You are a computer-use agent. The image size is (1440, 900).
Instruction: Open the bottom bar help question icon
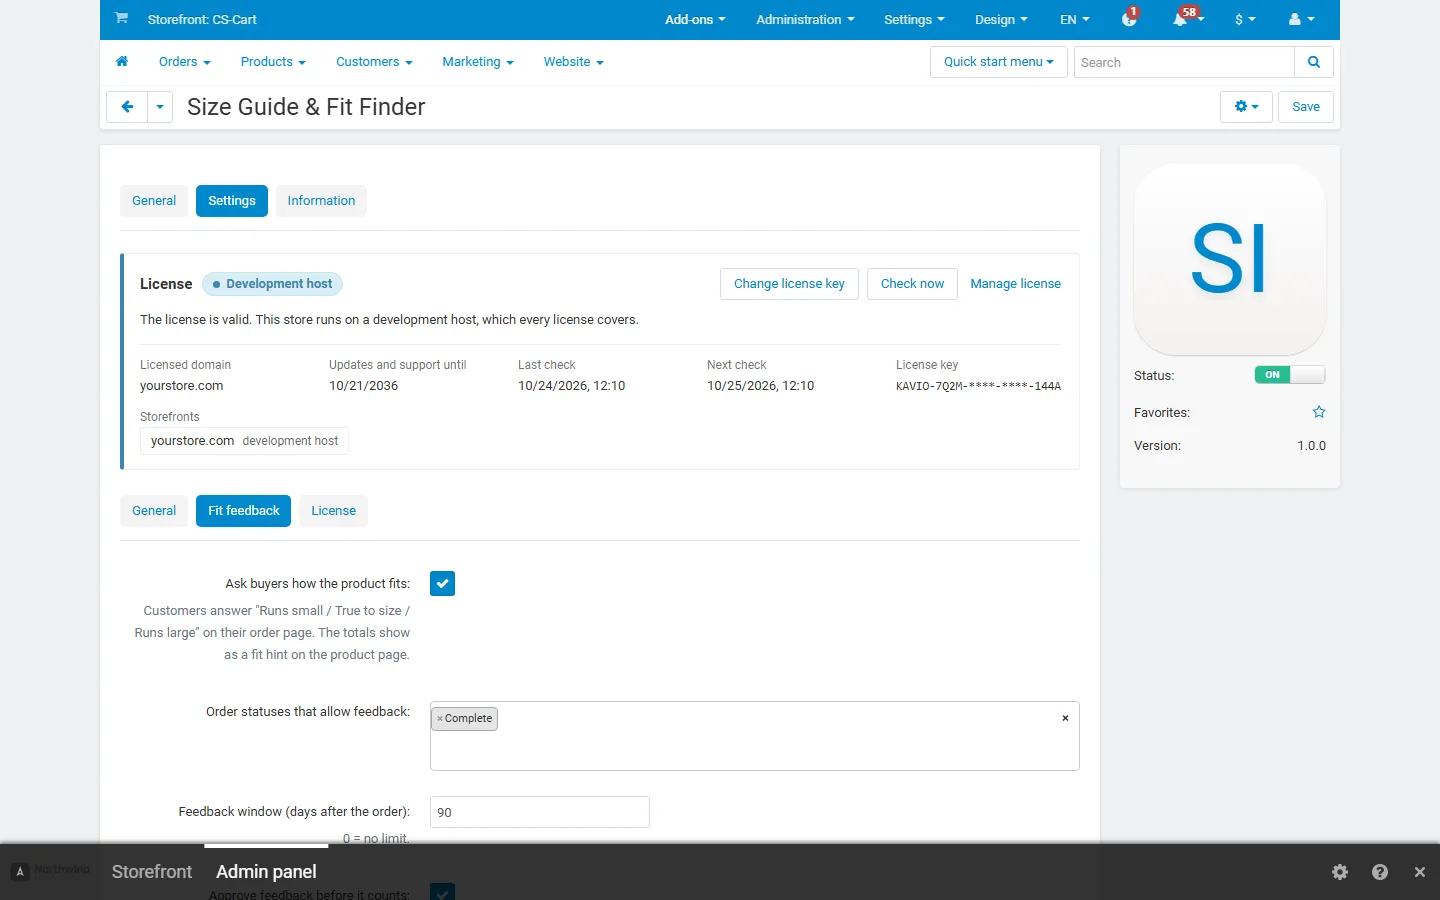coord(1380,872)
